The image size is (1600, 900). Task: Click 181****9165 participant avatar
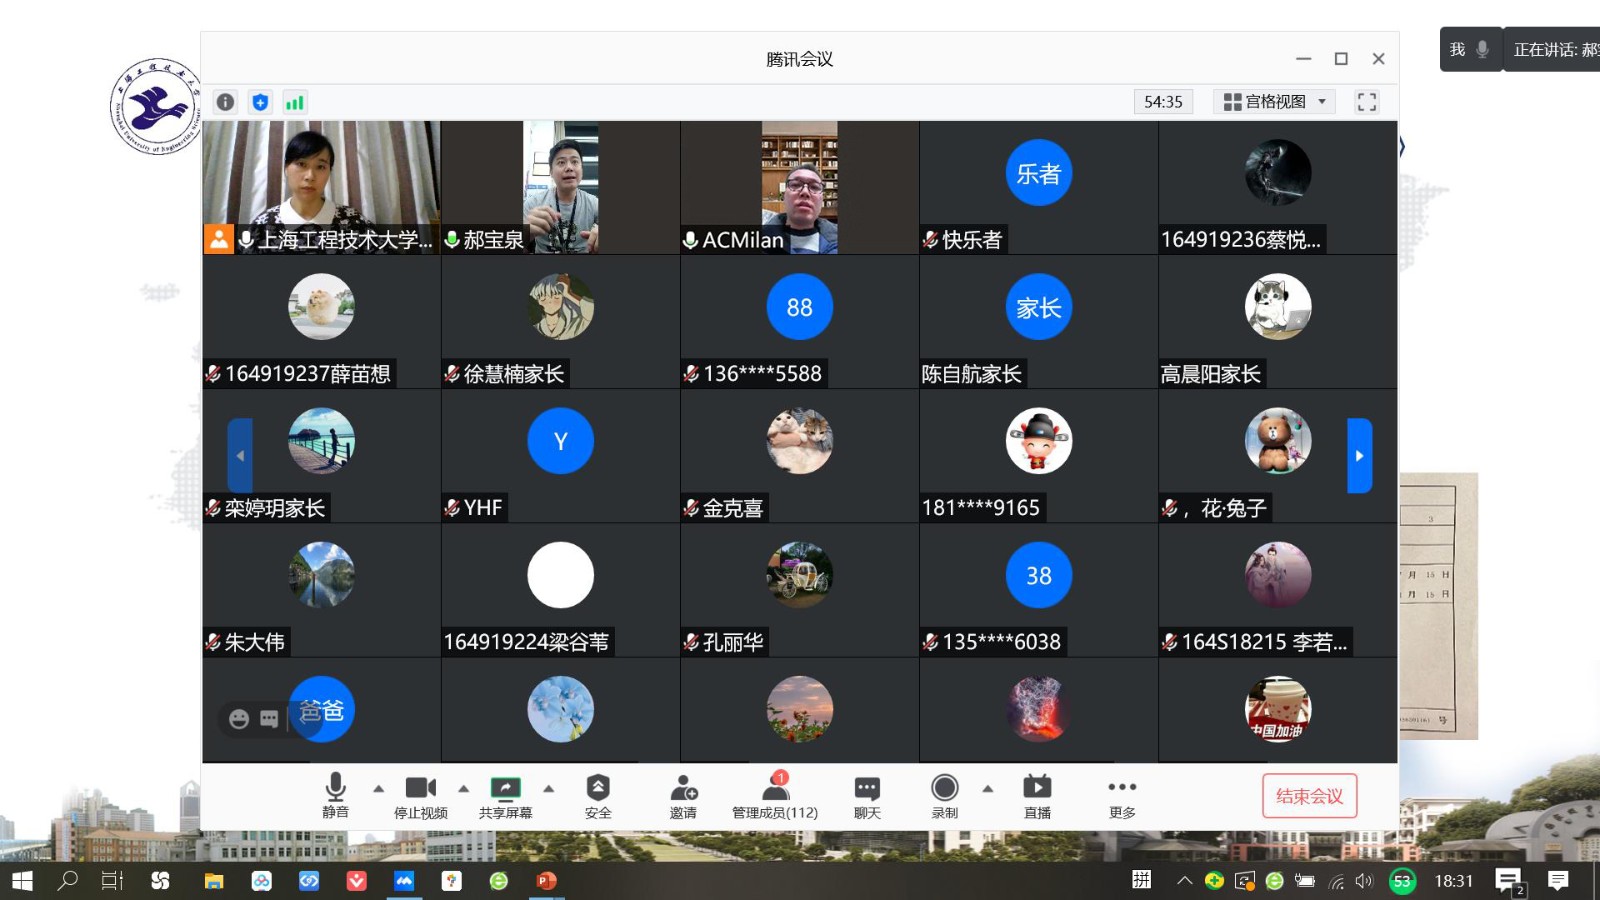(x=1038, y=441)
